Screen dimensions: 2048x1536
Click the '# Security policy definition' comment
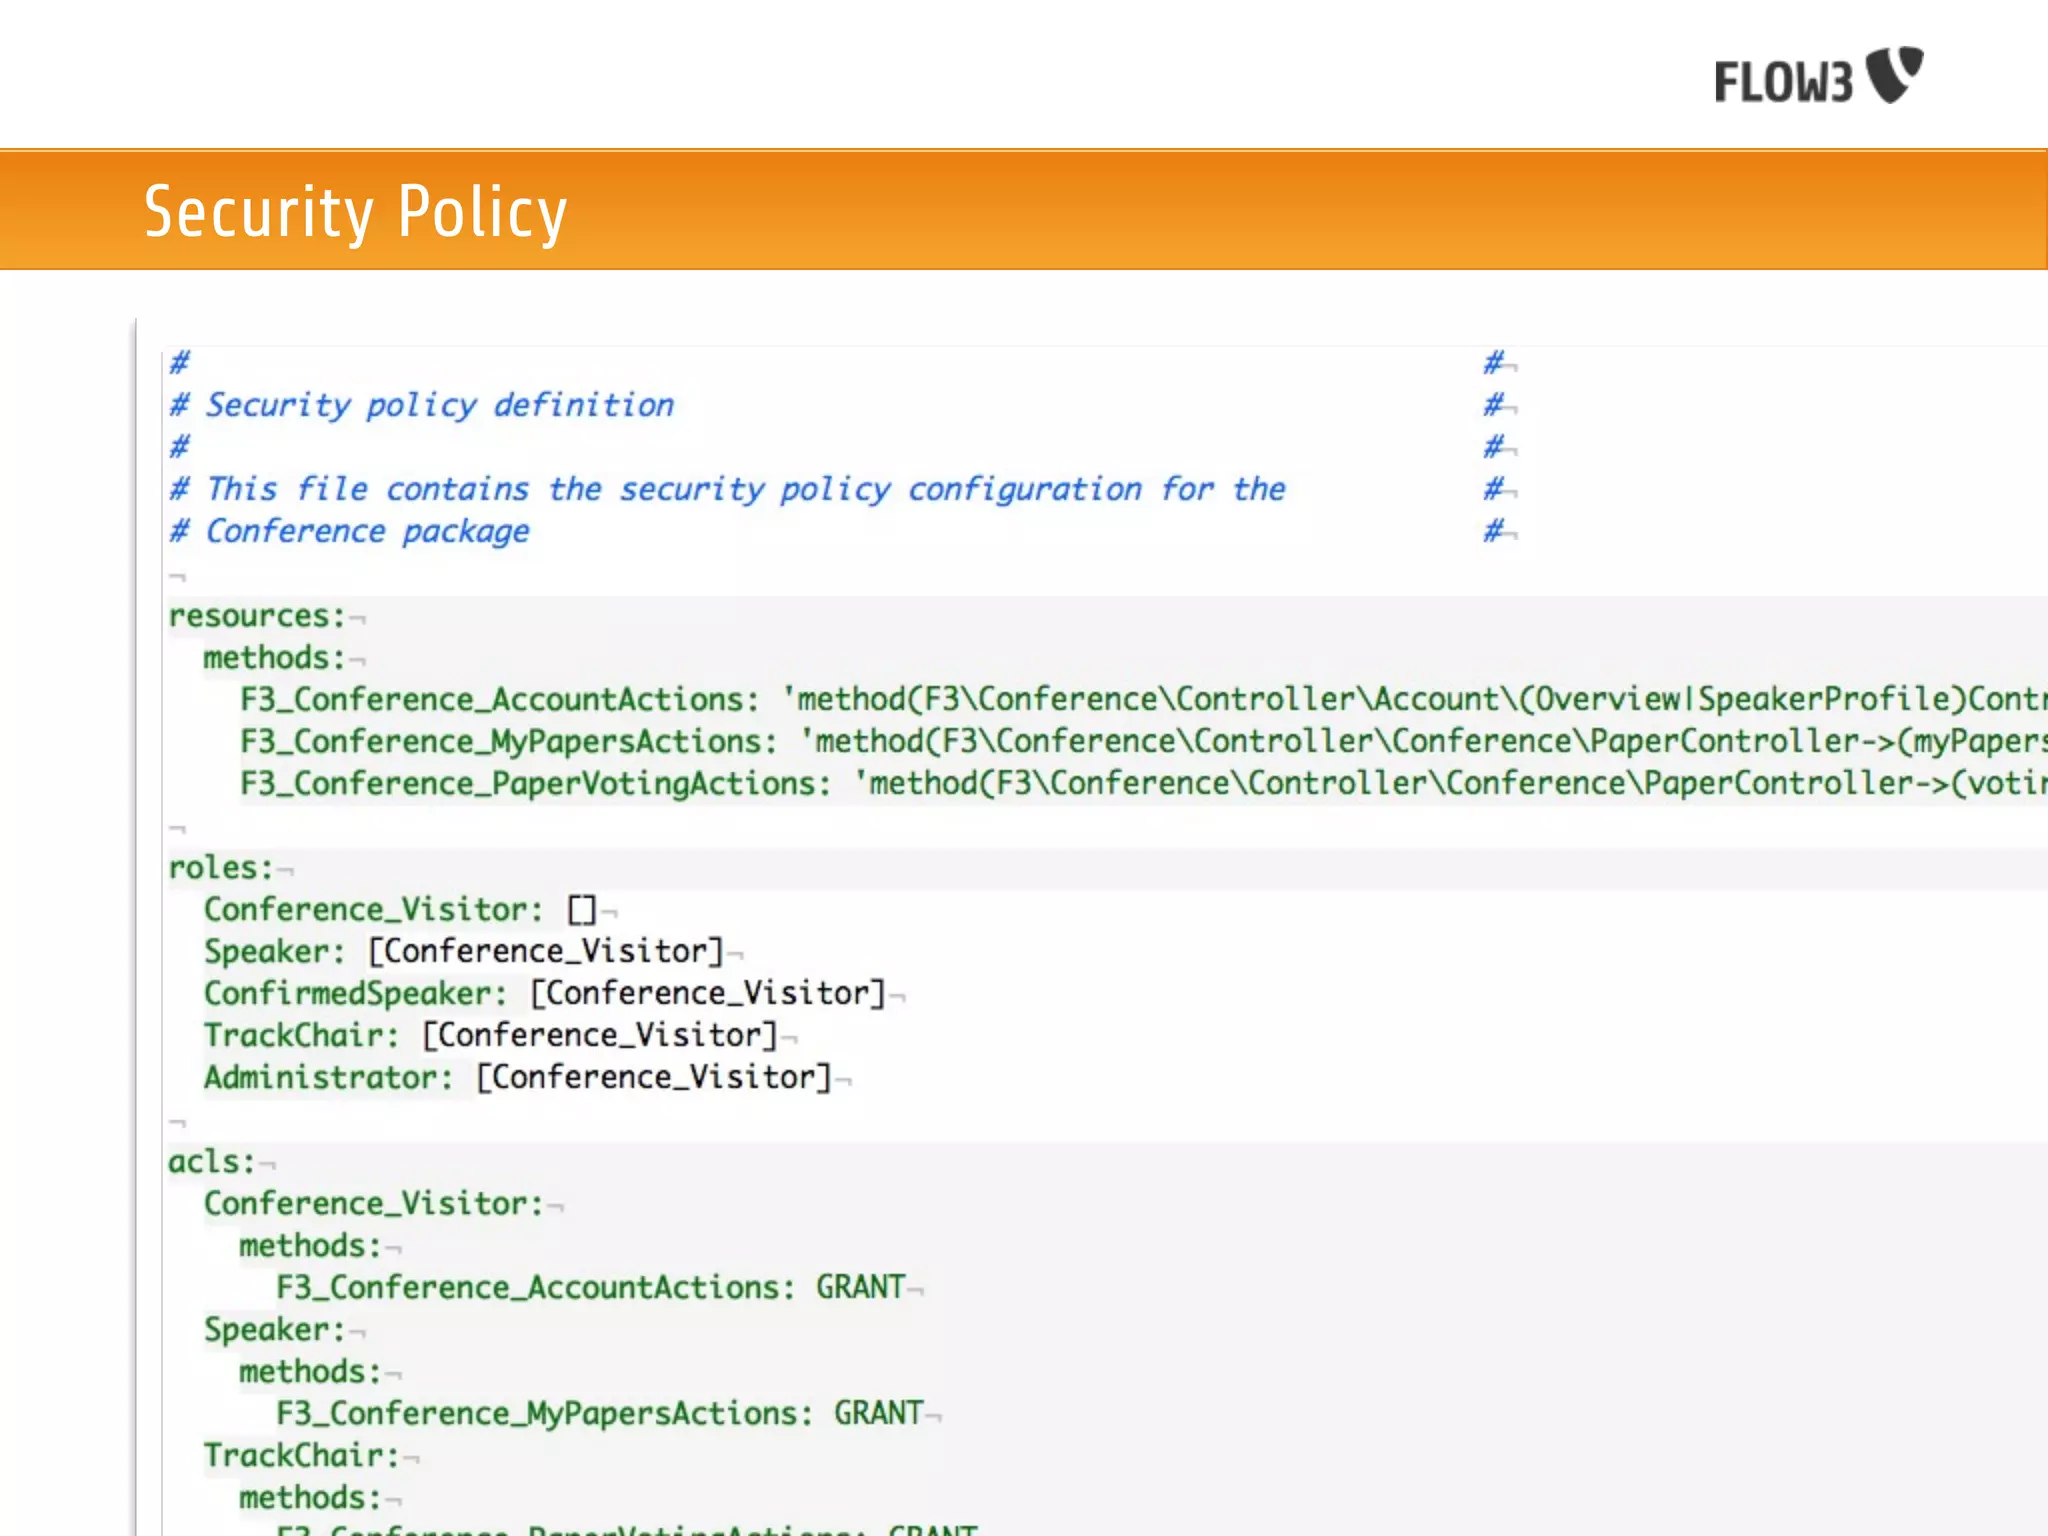[x=422, y=406]
